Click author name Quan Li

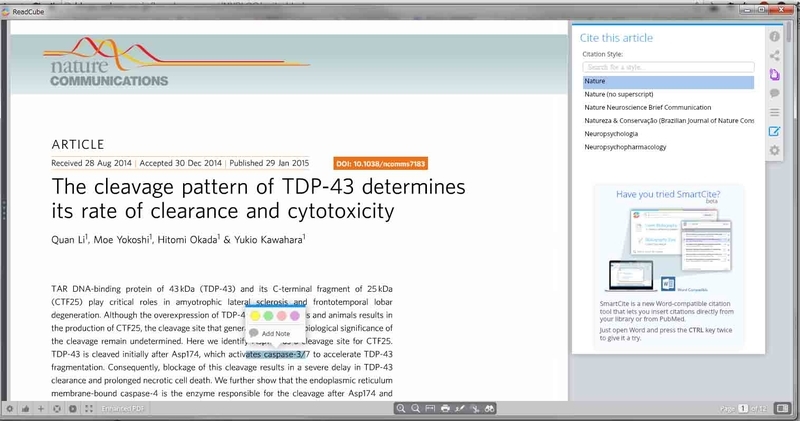click(x=68, y=240)
